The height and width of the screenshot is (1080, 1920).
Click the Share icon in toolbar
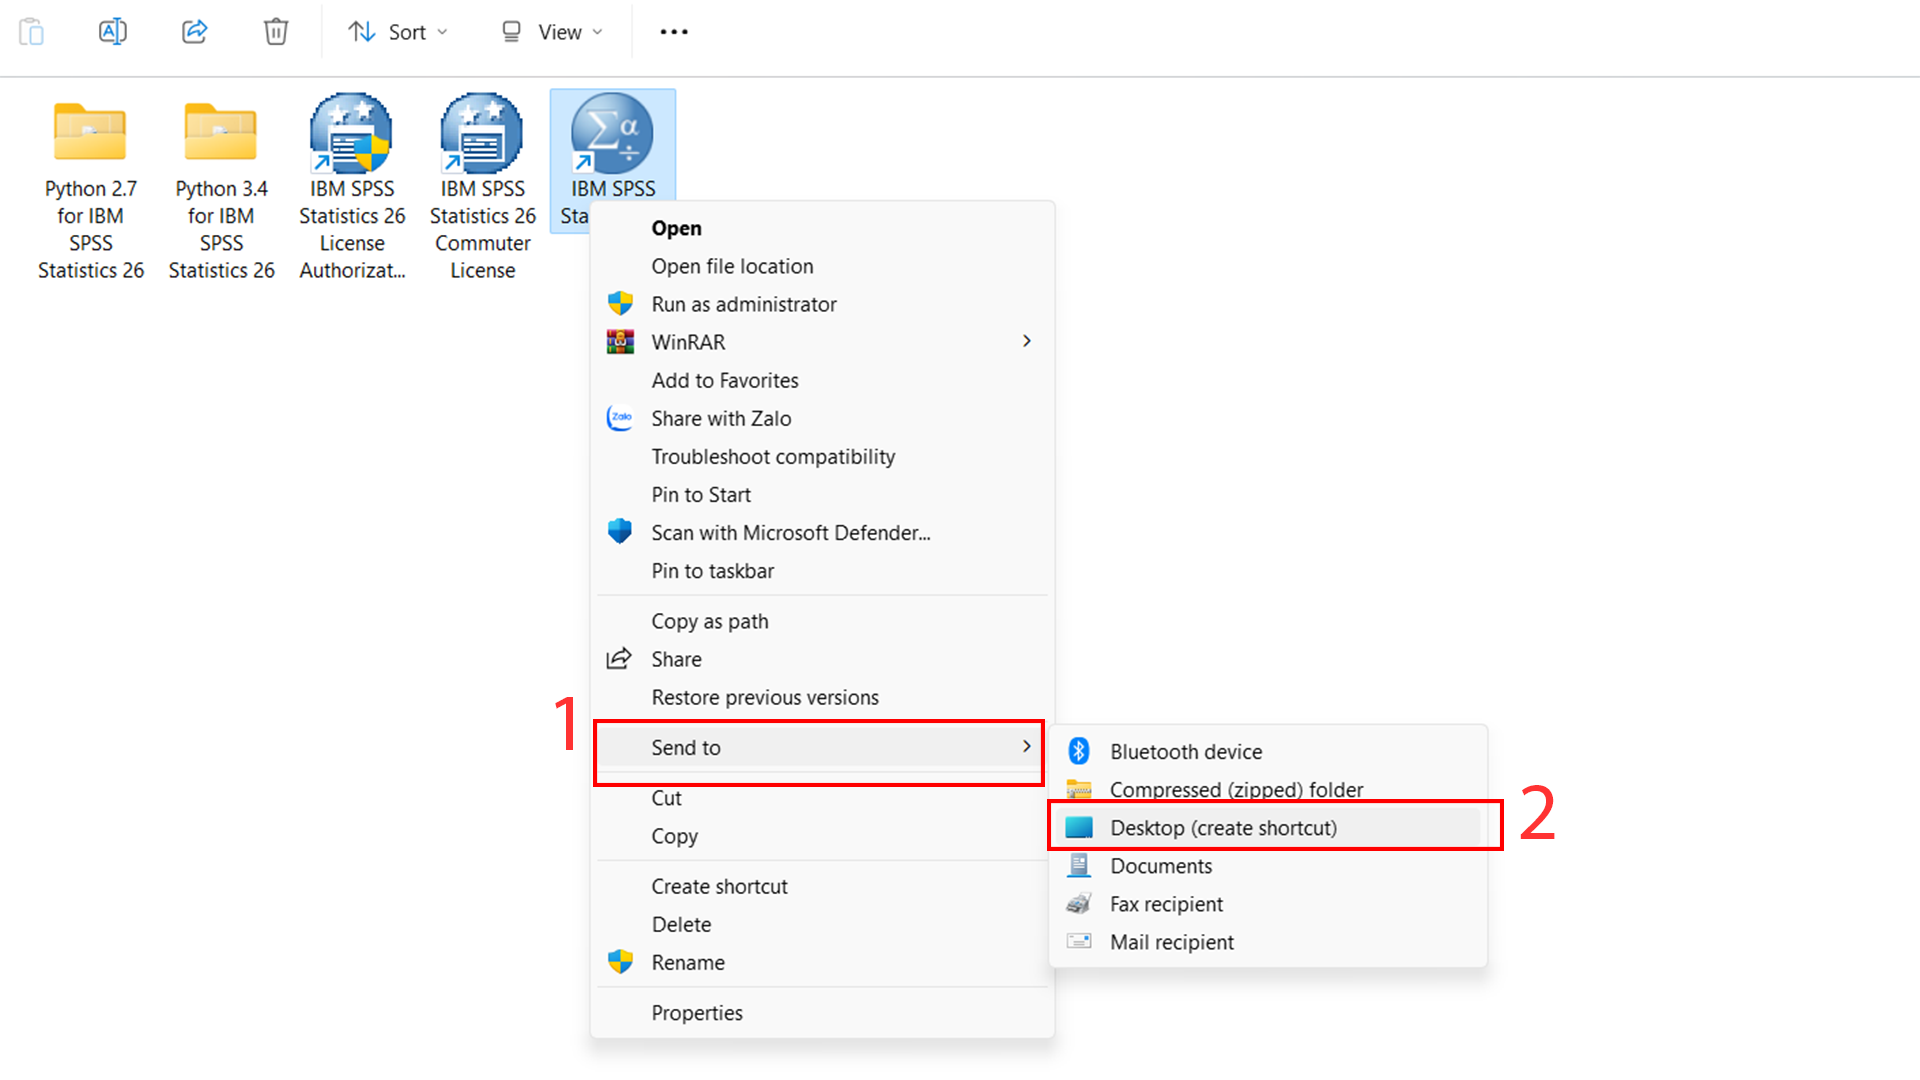tap(194, 32)
